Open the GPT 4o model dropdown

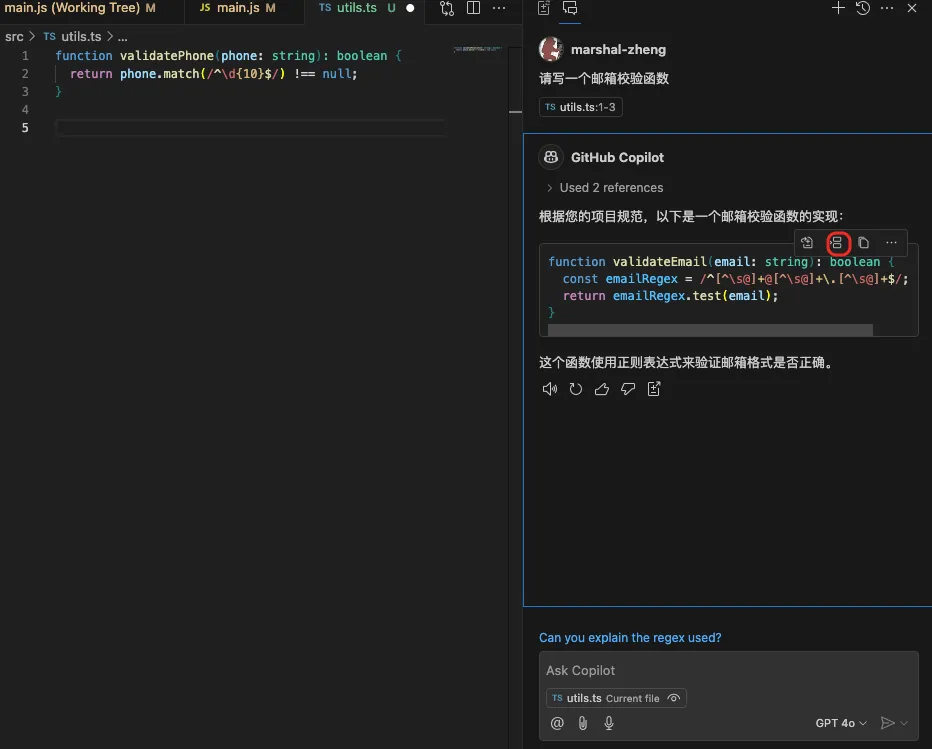coord(840,722)
